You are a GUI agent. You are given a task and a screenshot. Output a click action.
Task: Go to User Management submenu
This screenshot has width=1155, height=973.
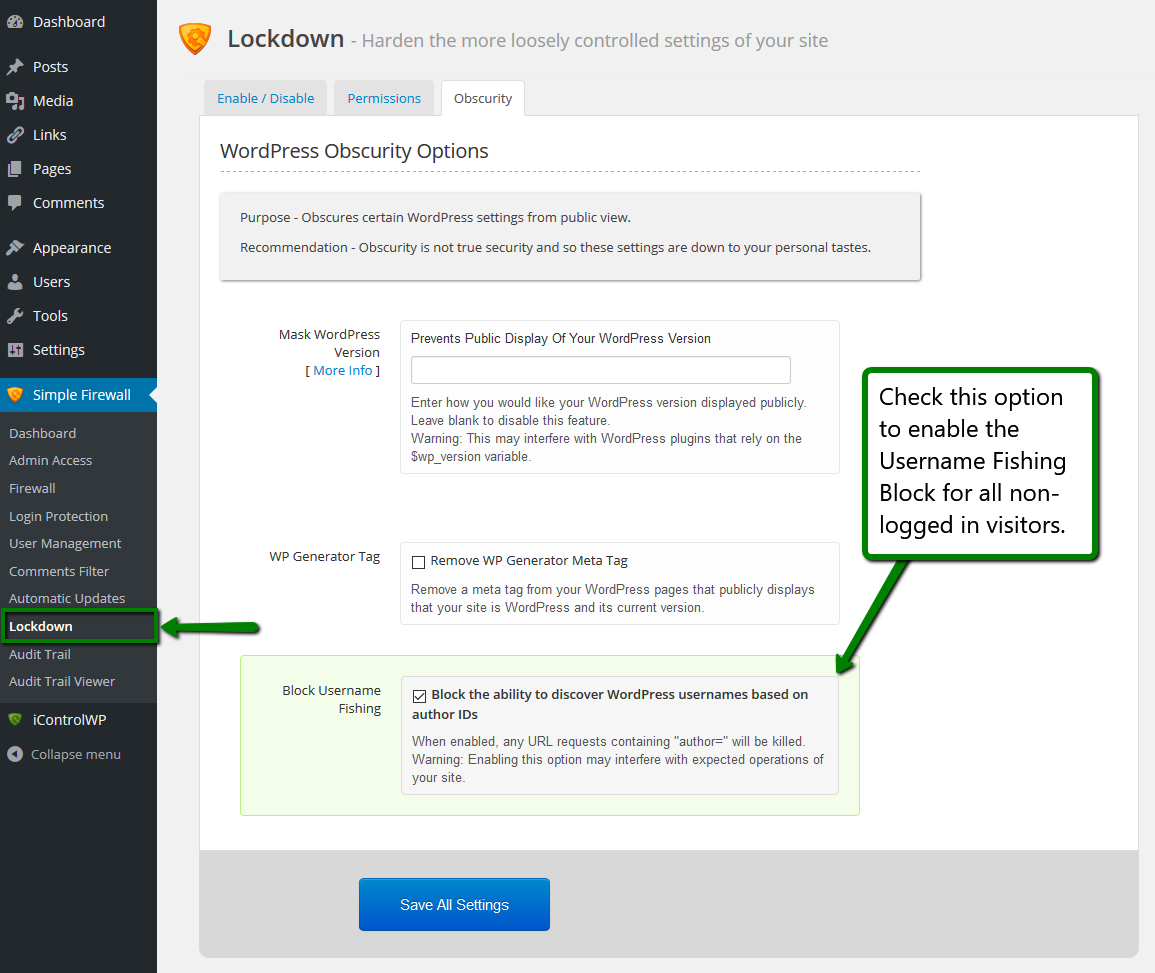[65, 544]
